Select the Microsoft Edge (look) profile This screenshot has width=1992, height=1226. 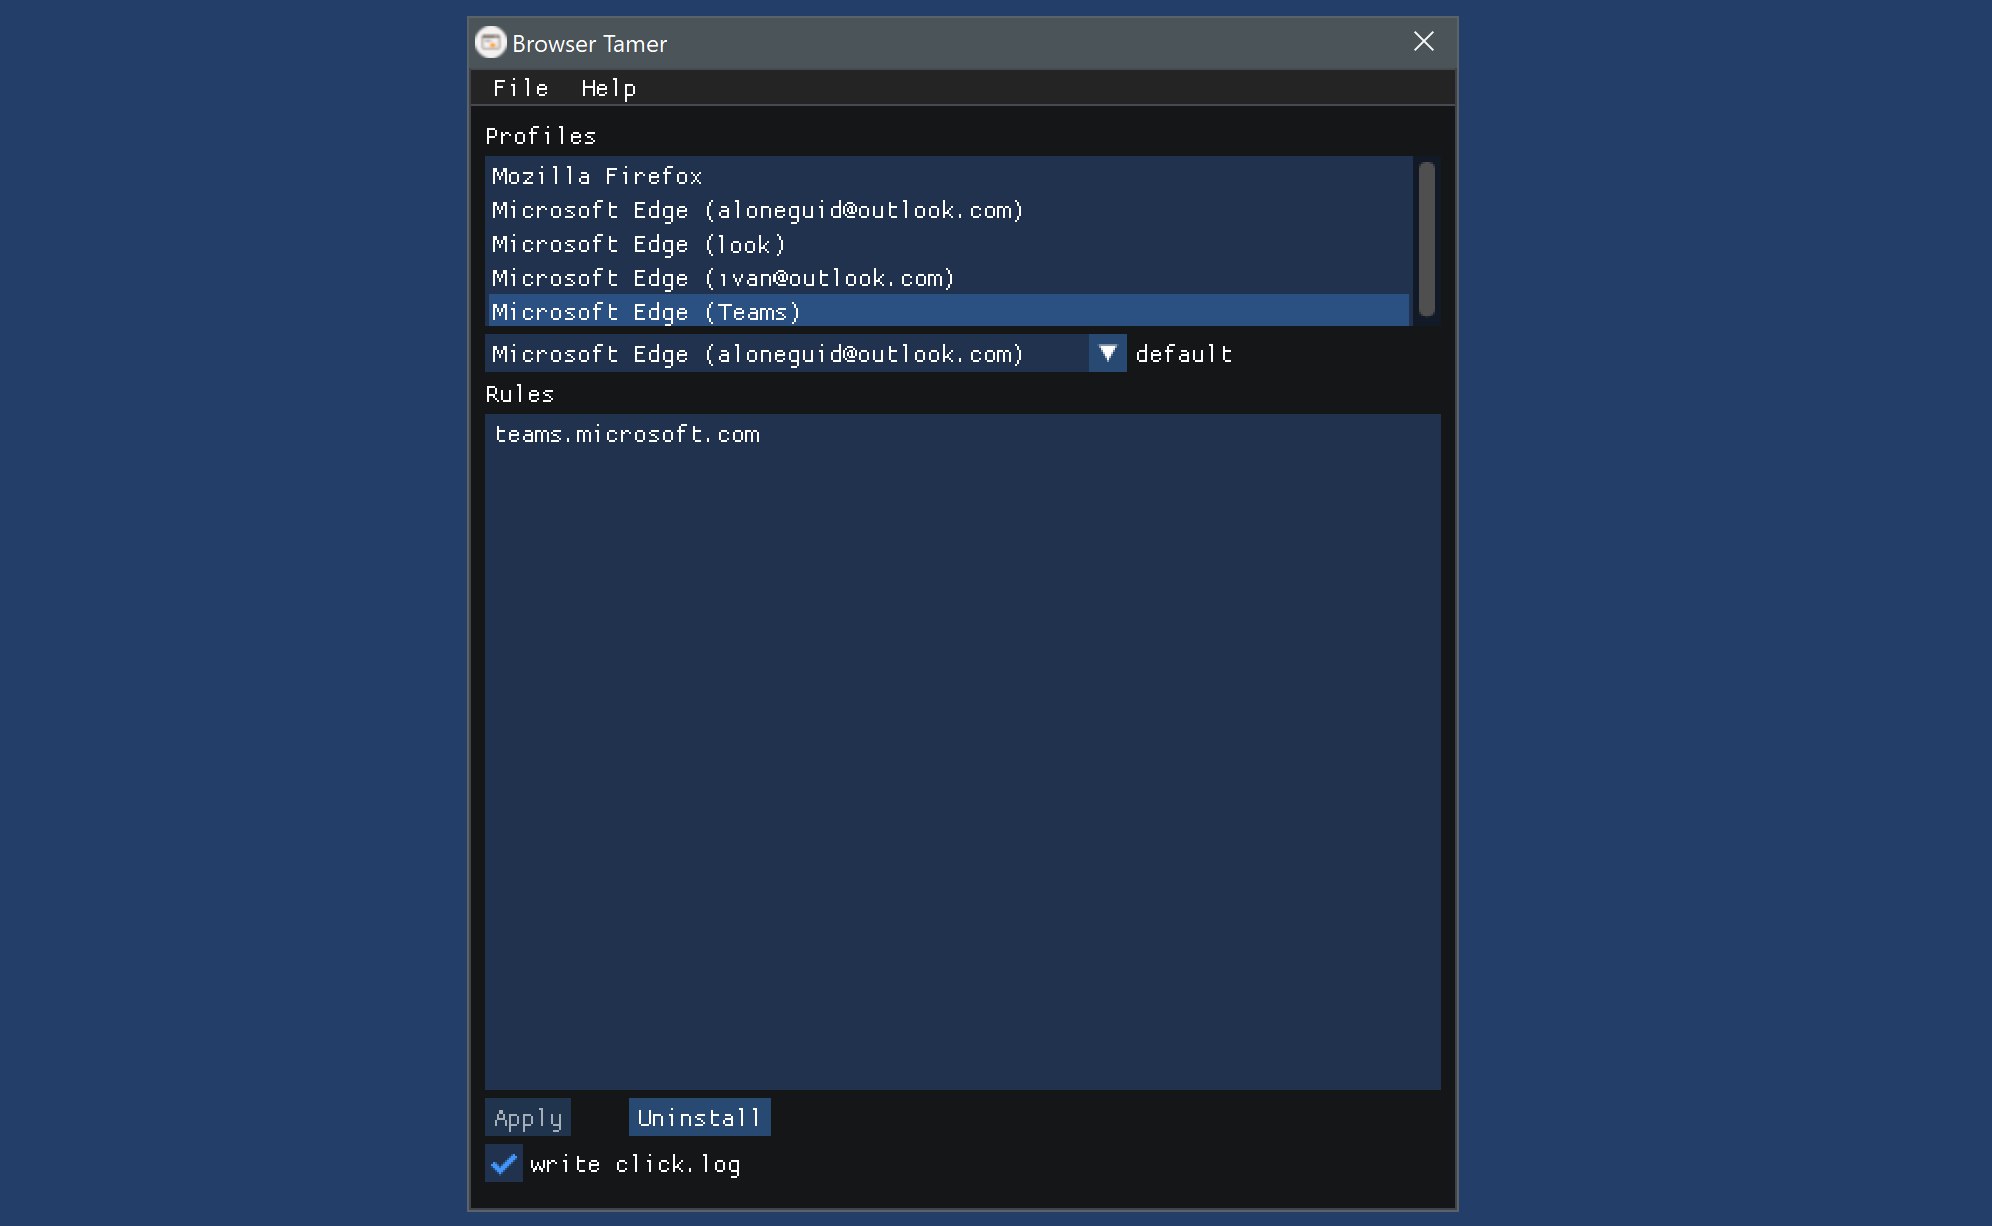click(x=948, y=244)
